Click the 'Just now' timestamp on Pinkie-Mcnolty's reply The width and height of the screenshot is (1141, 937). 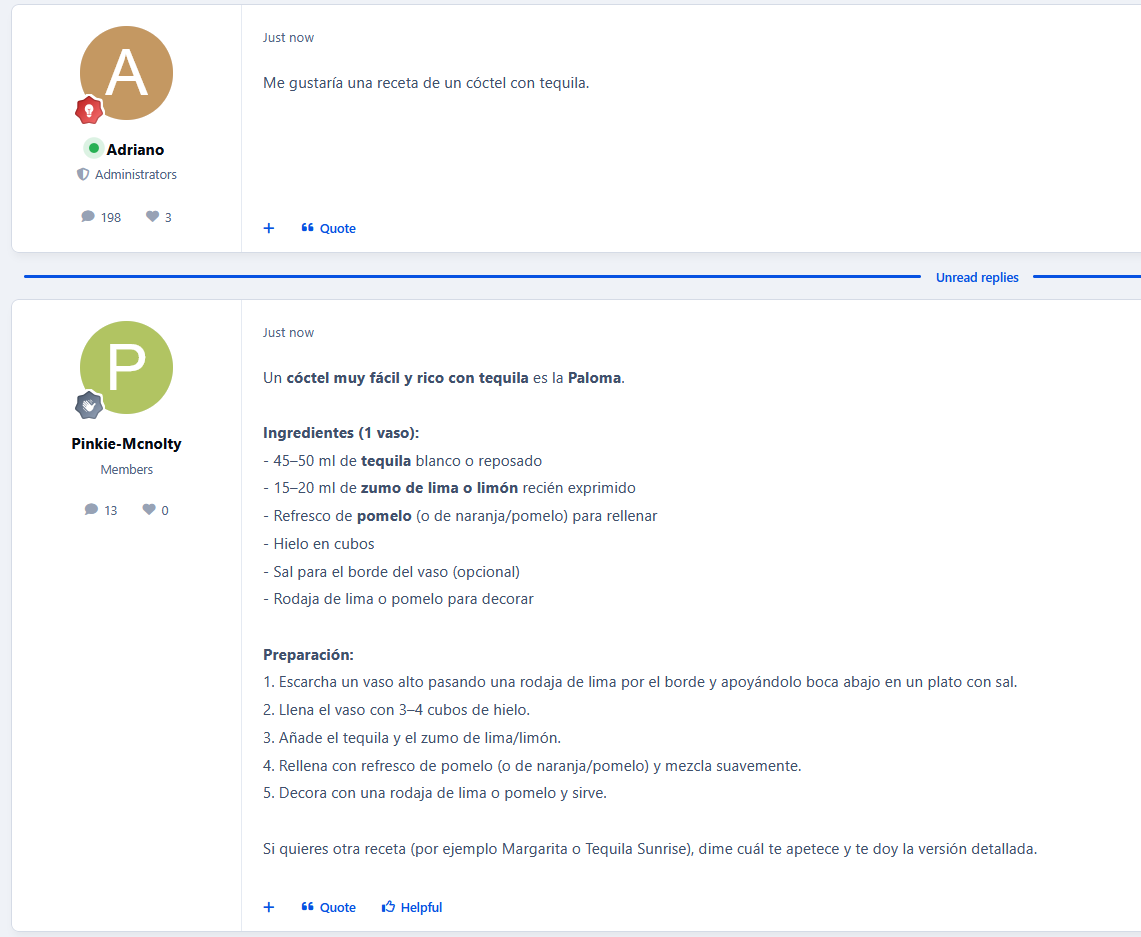point(288,333)
